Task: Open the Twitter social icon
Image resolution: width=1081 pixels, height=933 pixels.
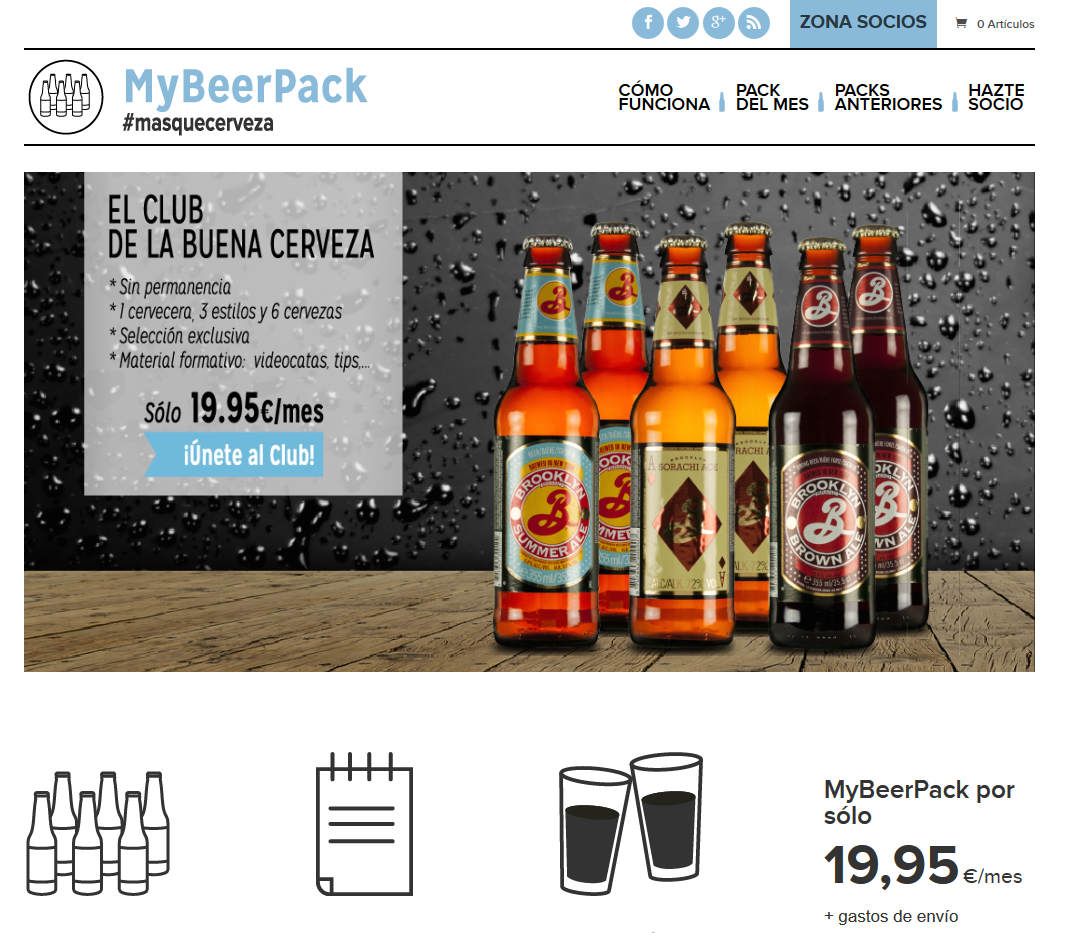Action: pos(683,23)
